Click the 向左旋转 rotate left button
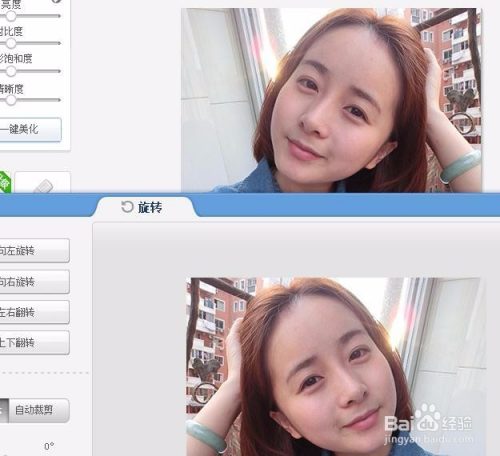The image size is (500, 456). [x=34, y=250]
